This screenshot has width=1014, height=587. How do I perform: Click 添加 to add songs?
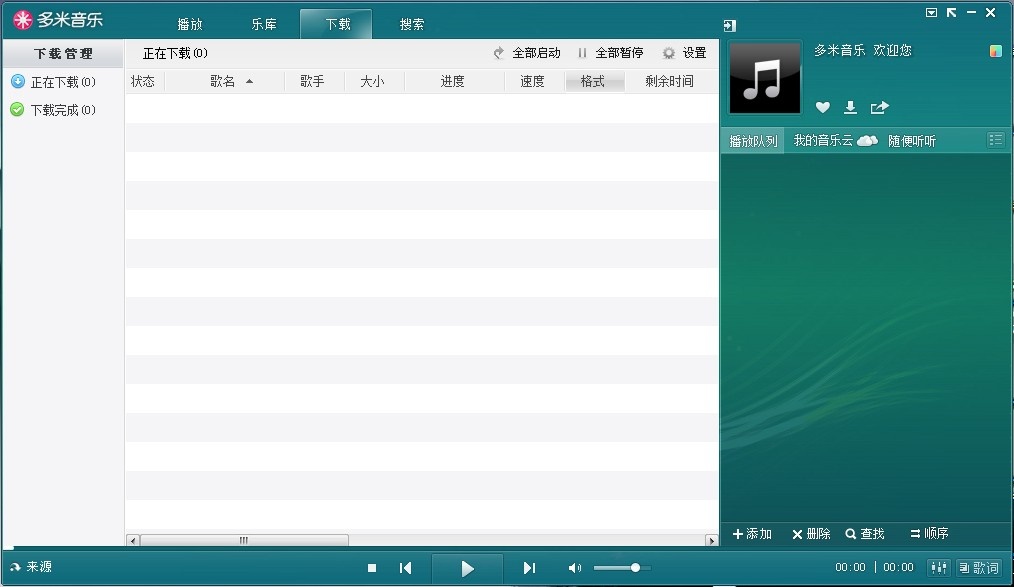tap(752, 533)
